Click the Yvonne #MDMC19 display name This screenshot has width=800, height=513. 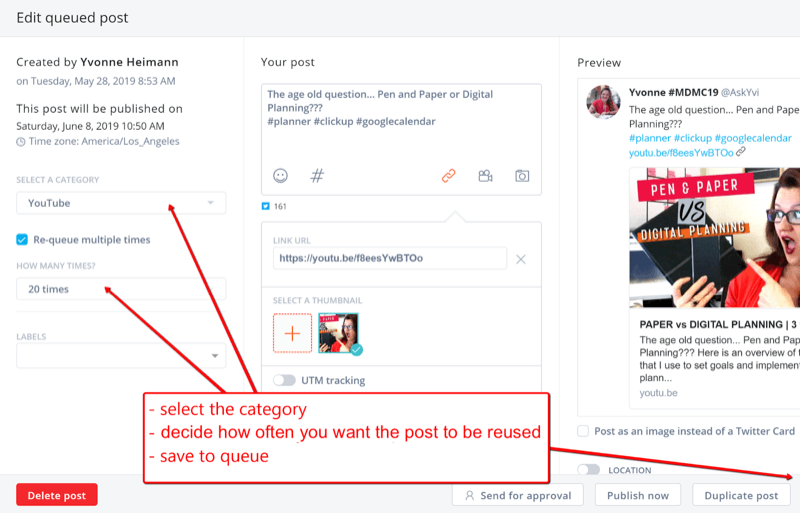pos(673,92)
